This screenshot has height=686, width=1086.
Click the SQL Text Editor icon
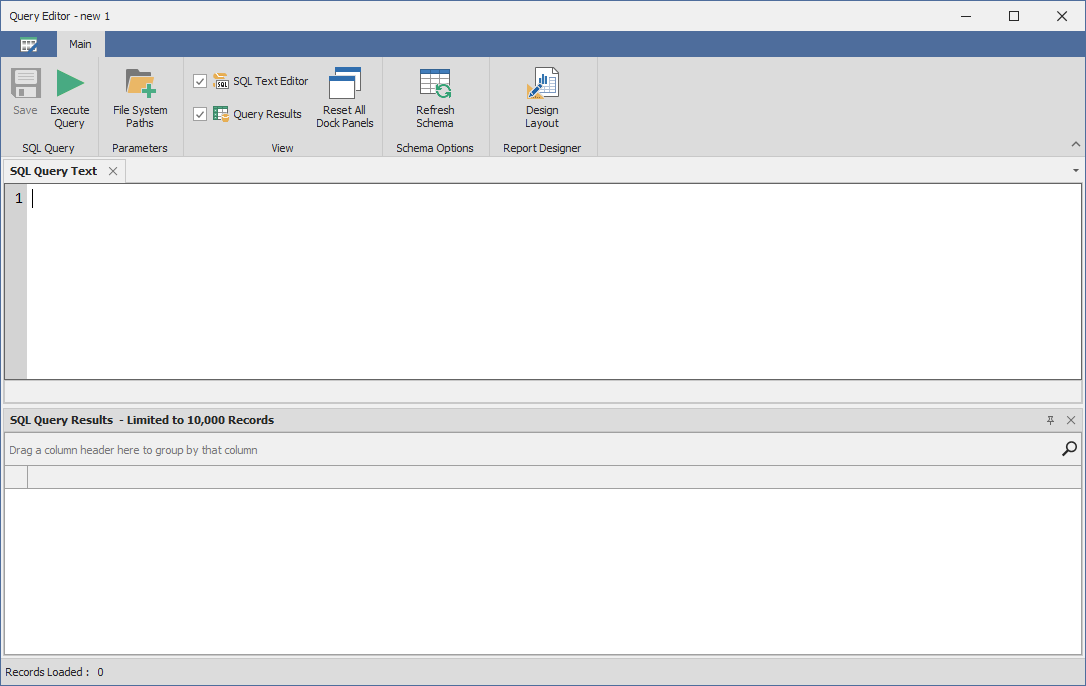pos(221,81)
